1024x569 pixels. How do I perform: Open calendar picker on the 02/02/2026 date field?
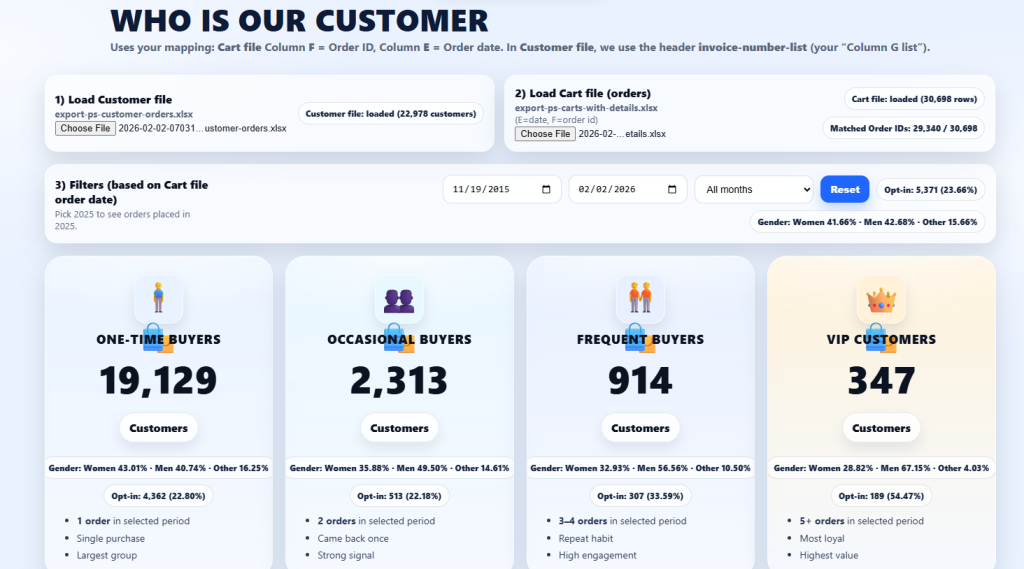click(x=672, y=189)
